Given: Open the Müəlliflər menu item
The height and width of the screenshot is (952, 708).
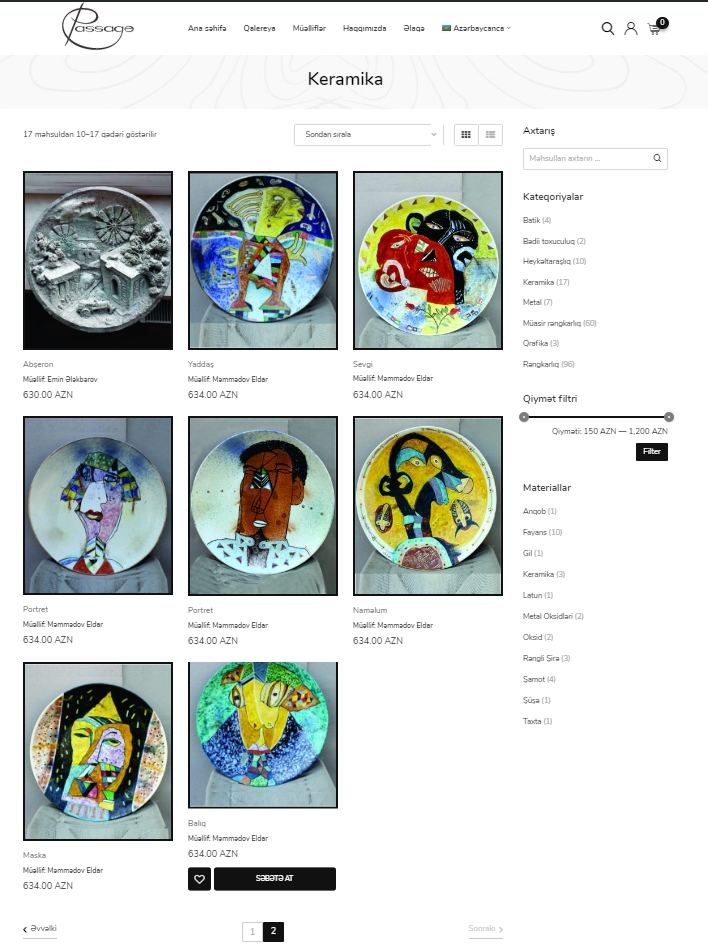Looking at the screenshot, I should coord(309,29).
